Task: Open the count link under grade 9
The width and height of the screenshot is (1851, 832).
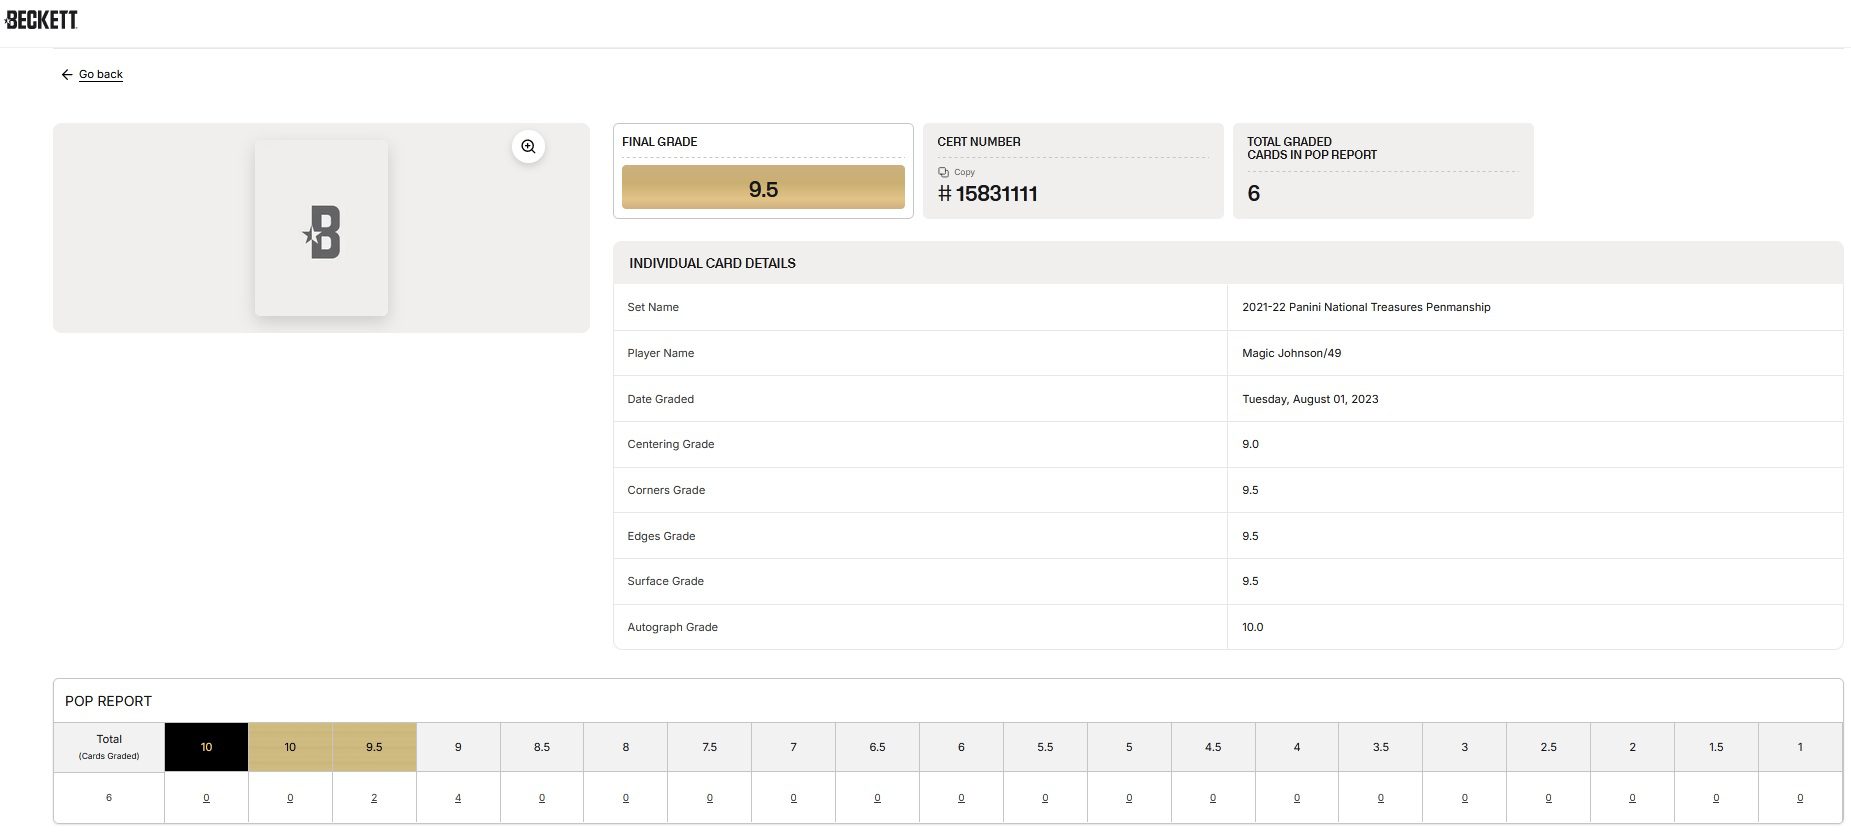Action: (x=458, y=798)
